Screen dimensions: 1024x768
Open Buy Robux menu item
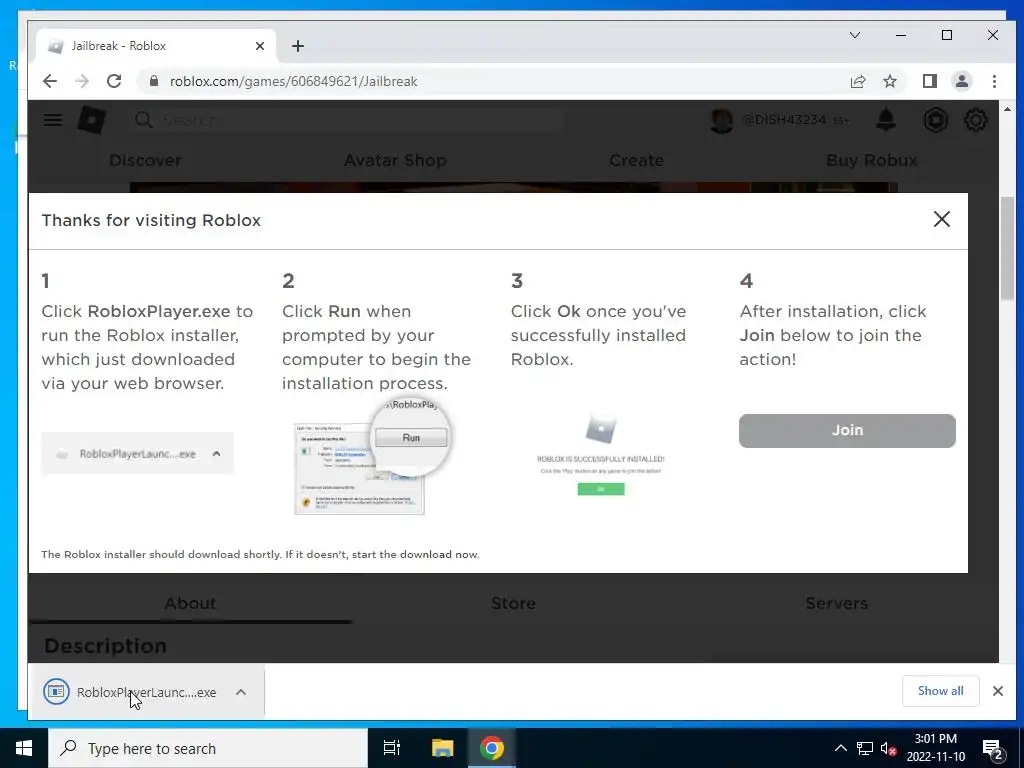(x=872, y=160)
